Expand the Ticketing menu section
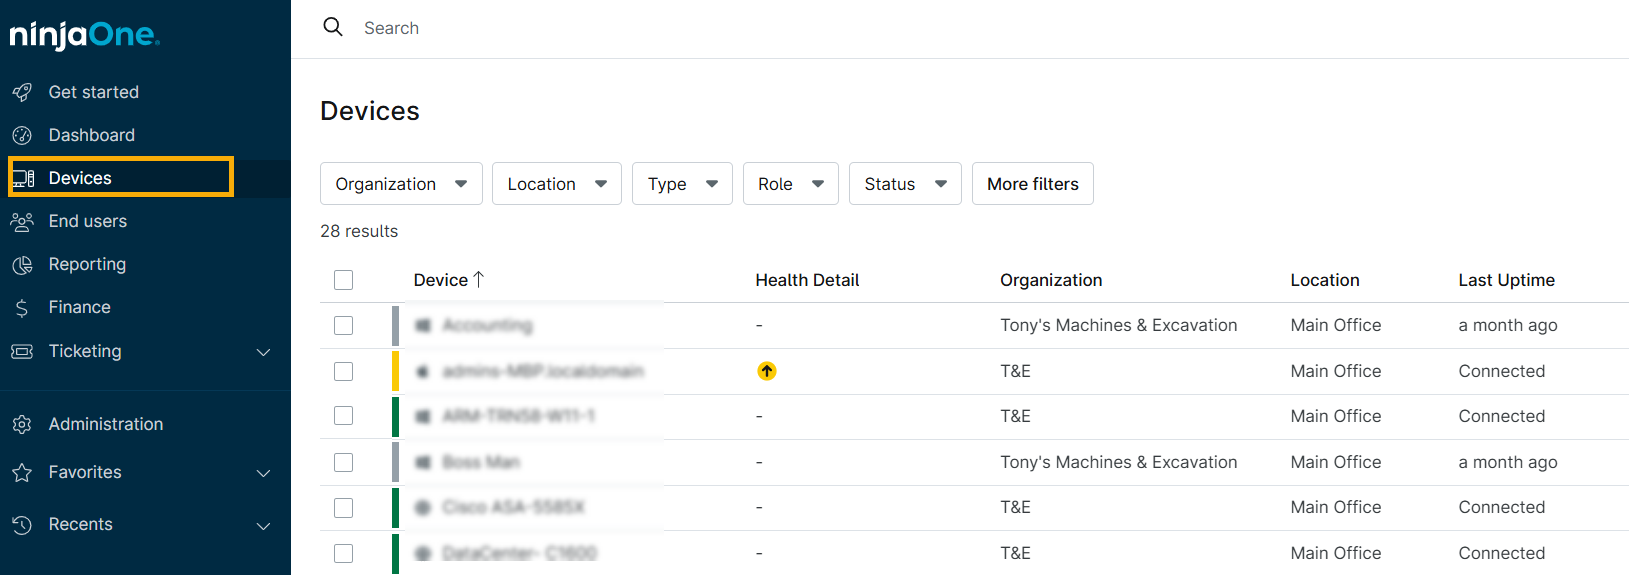Image resolution: width=1629 pixels, height=575 pixels. pyautogui.click(x=263, y=352)
